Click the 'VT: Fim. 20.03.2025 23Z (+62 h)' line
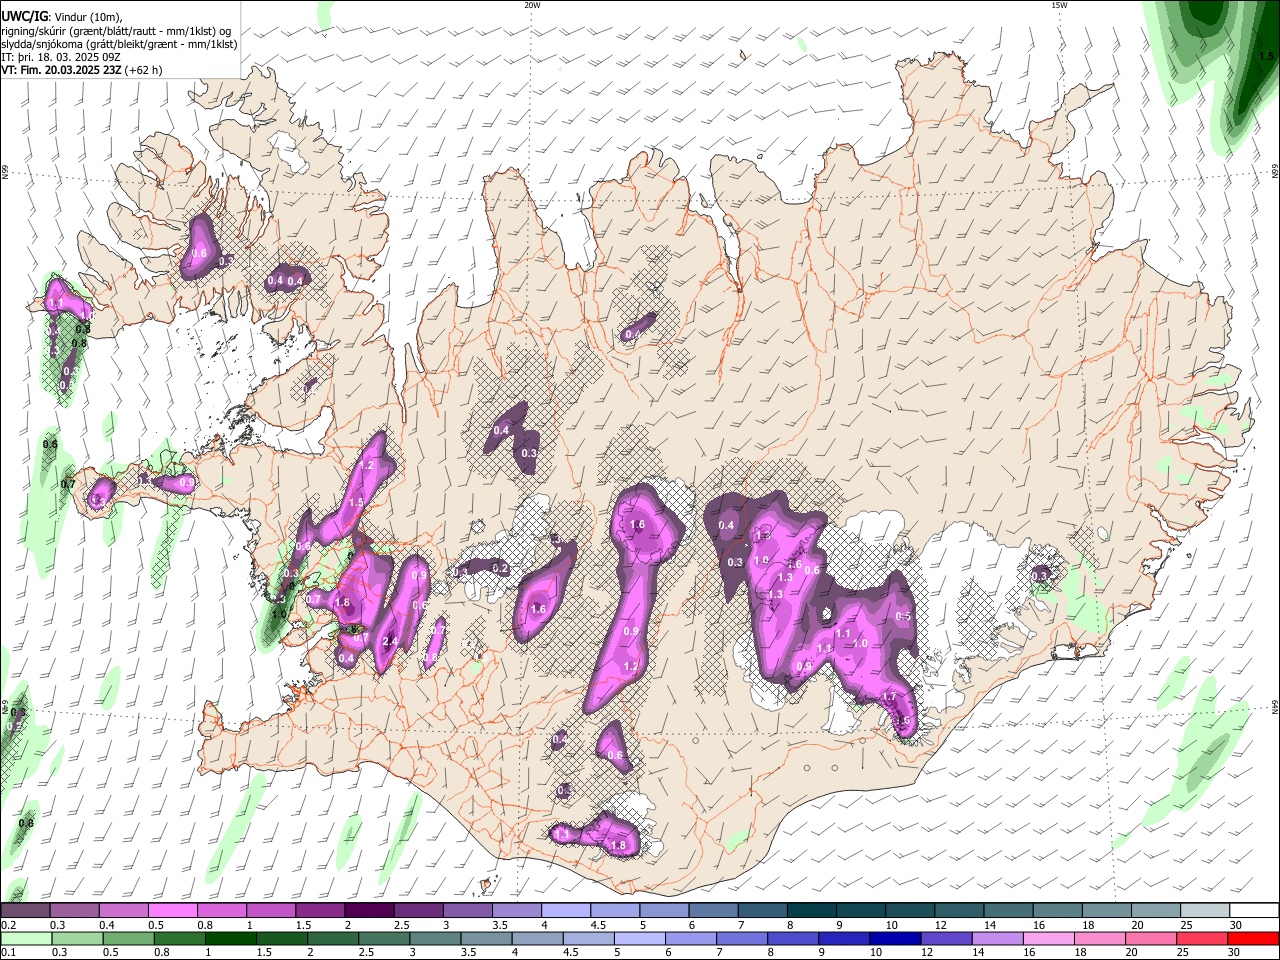The width and height of the screenshot is (1280, 960). [x=82, y=70]
